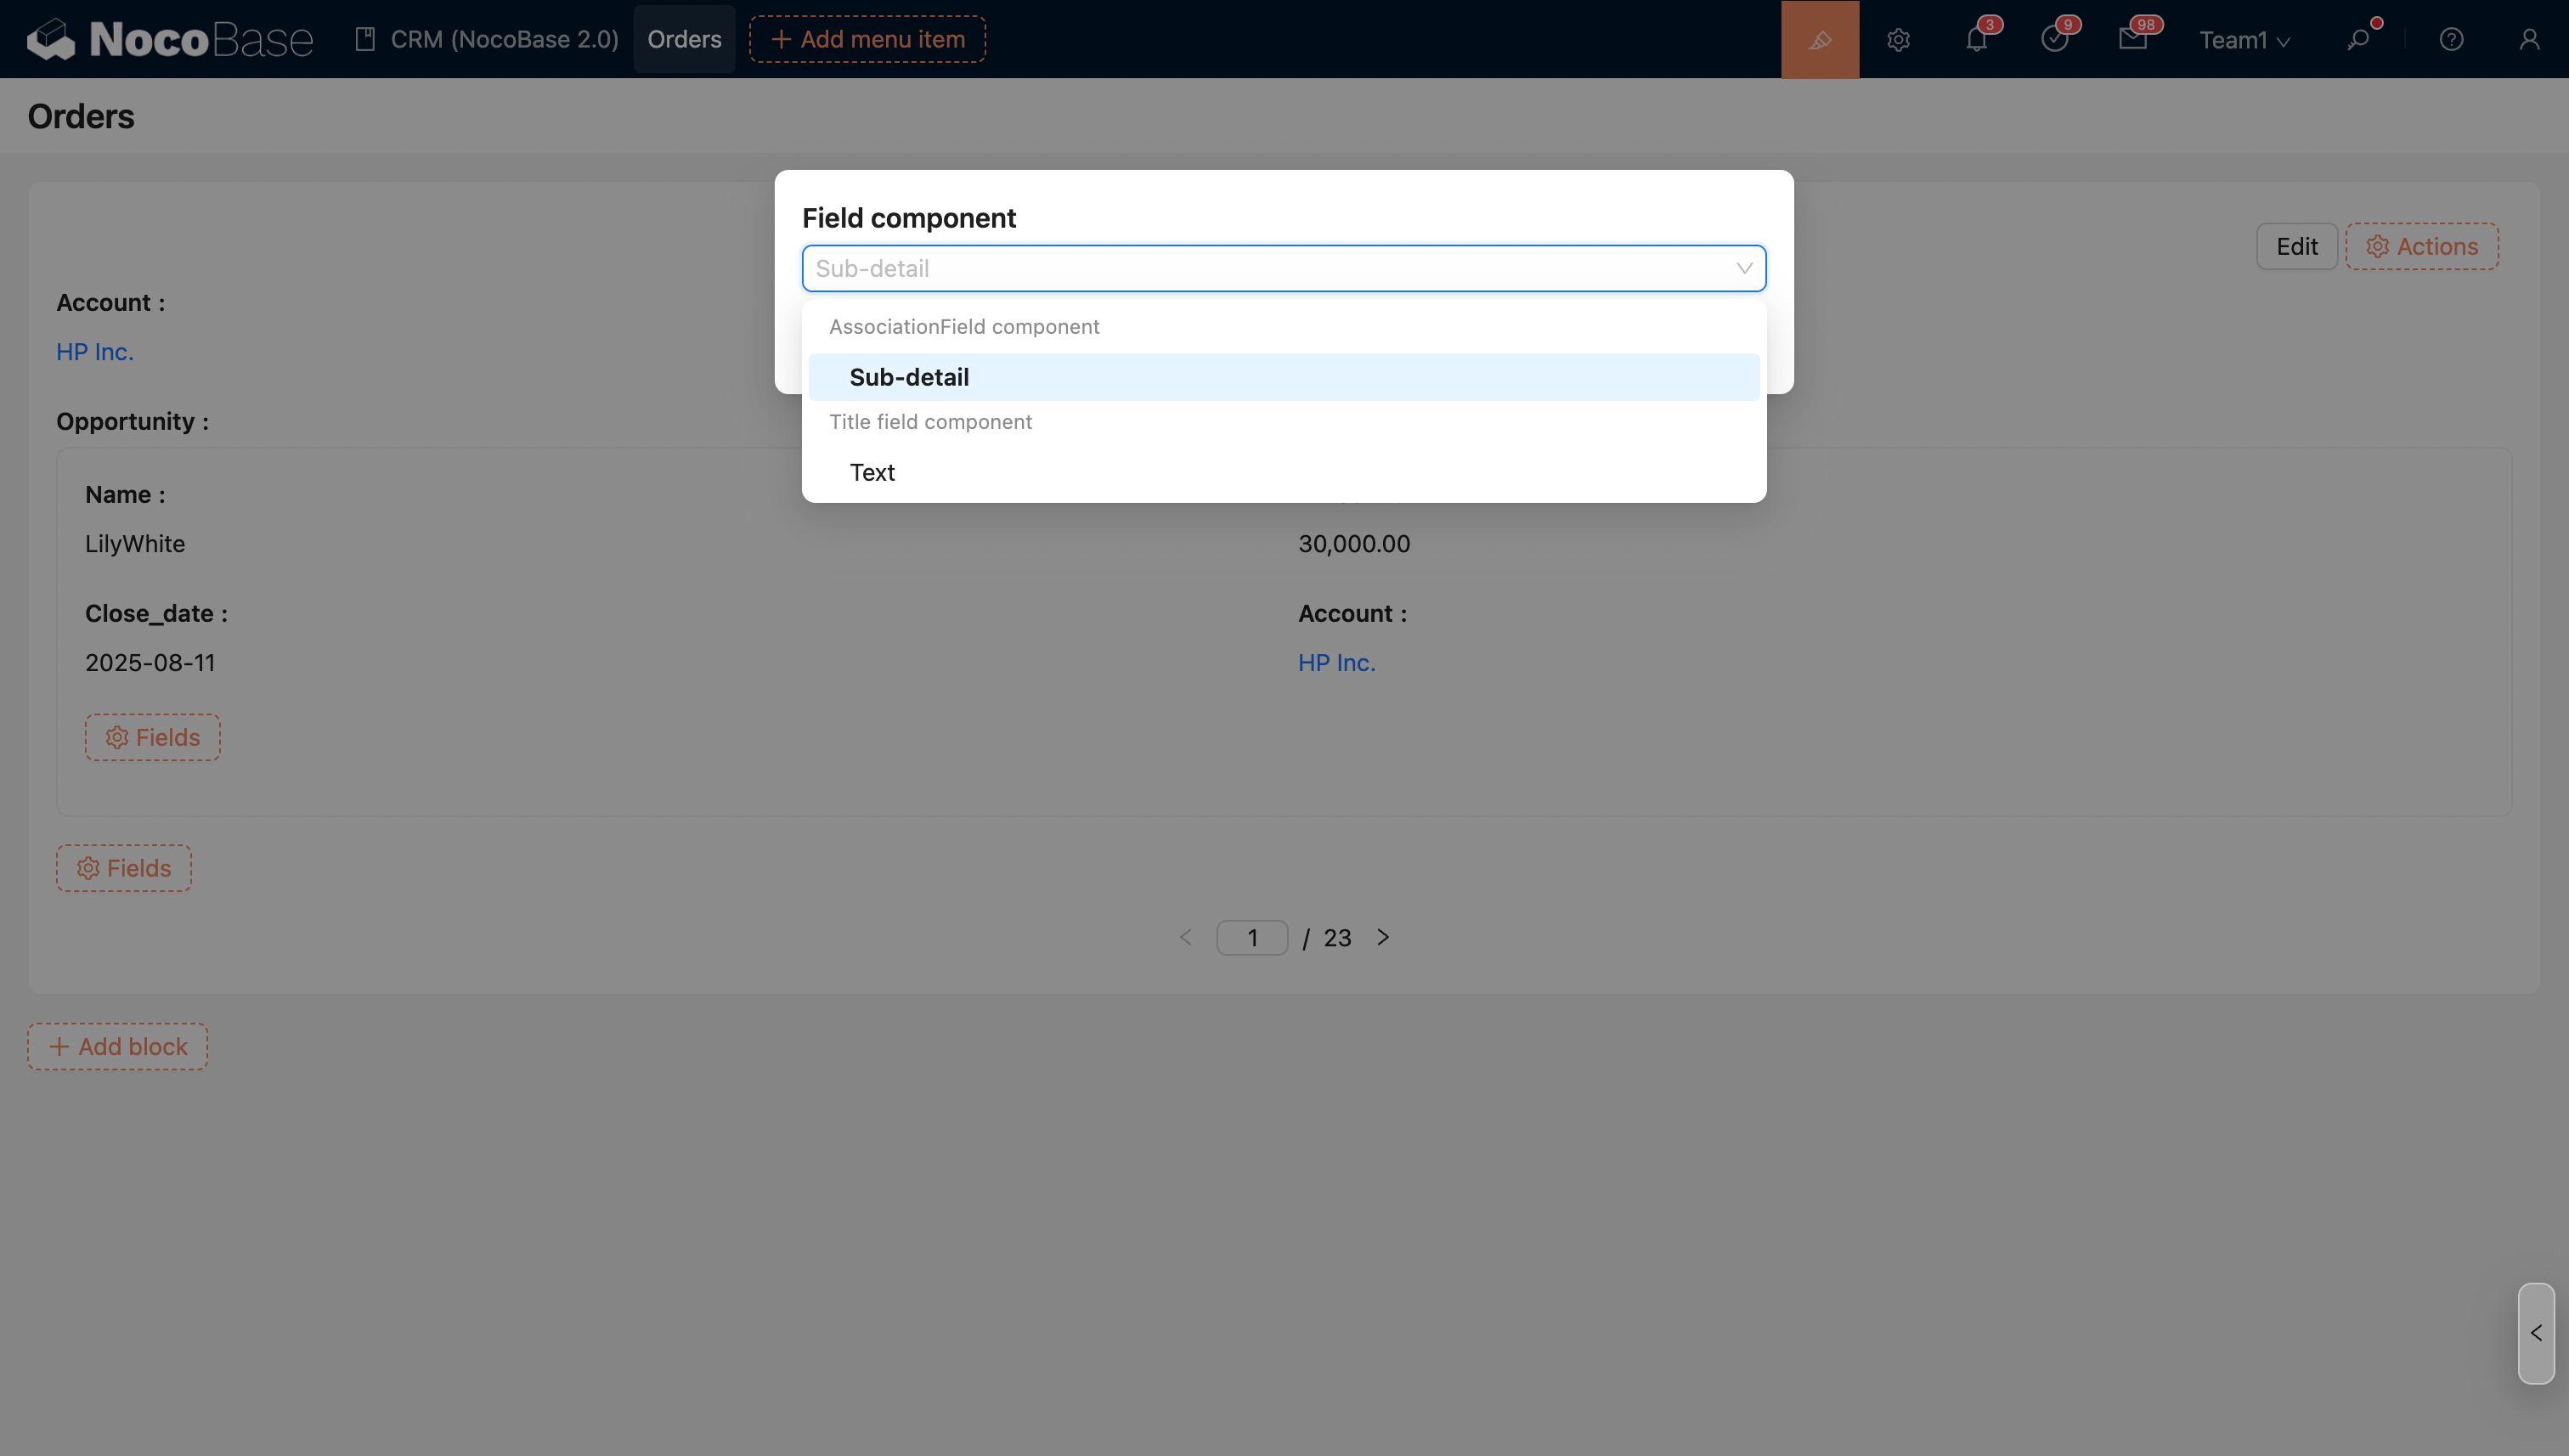Click the Add menu item button
The image size is (2569, 1456).
coord(867,39)
